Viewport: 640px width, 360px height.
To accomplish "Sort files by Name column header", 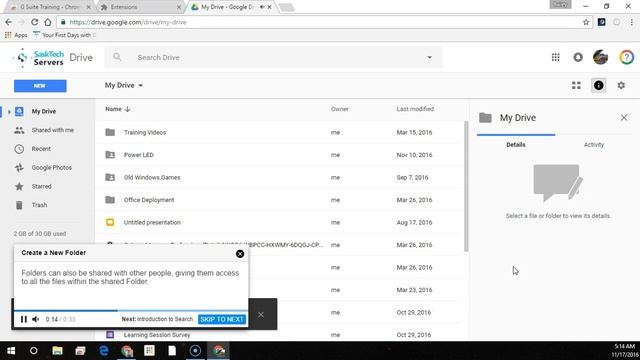I will pyautogui.click(x=118, y=109).
